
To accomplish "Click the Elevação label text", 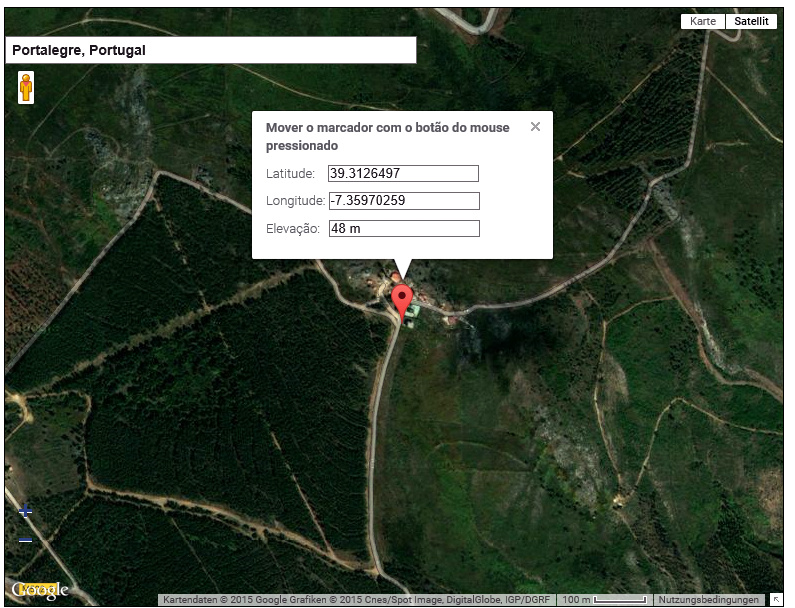I will 292,229.
